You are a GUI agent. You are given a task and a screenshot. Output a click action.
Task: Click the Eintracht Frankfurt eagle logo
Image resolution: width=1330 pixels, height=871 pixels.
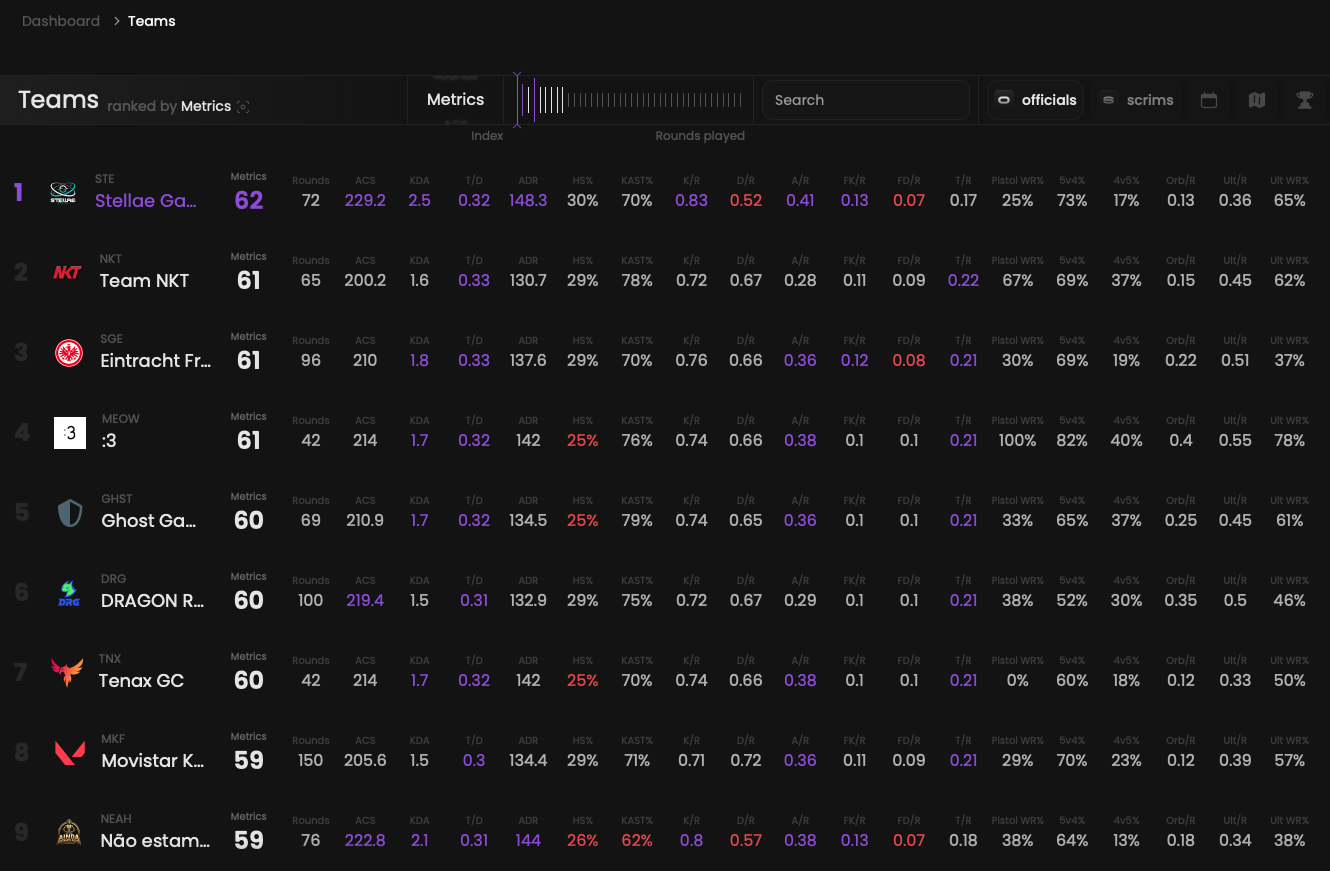[69, 352]
